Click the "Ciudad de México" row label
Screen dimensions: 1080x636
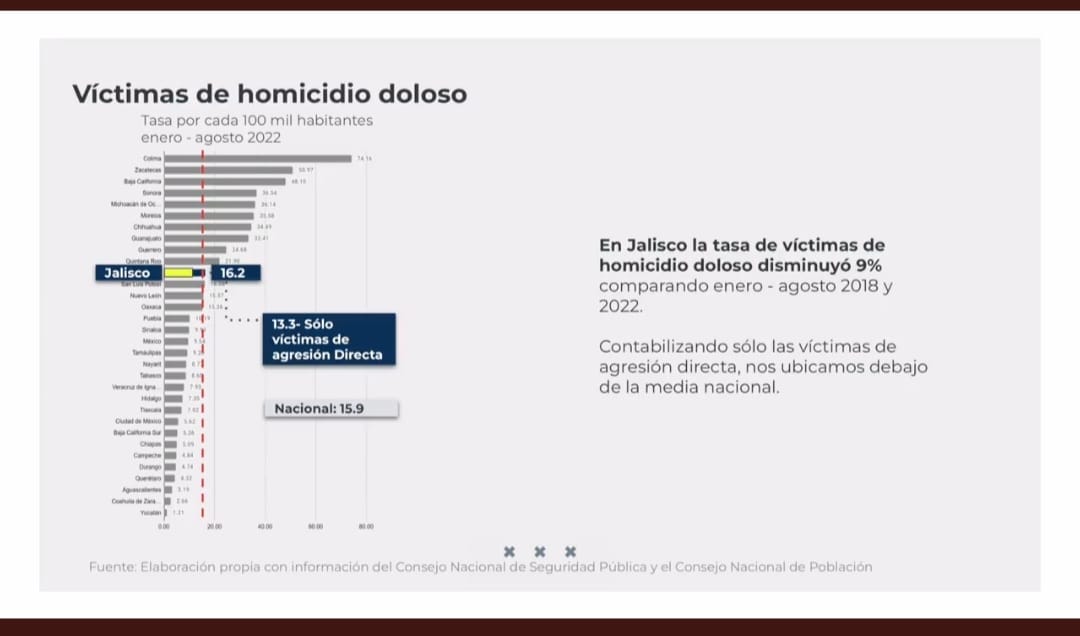pos(138,421)
